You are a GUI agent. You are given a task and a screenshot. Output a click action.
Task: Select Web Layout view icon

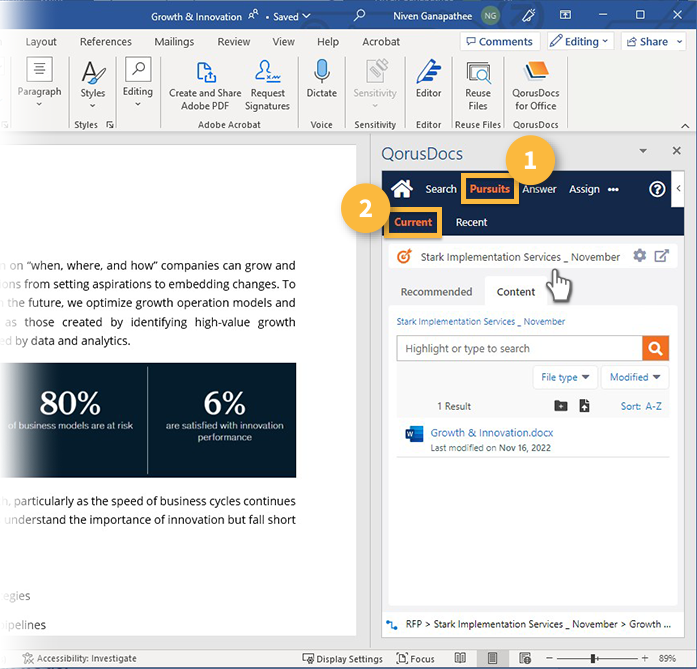(525, 658)
